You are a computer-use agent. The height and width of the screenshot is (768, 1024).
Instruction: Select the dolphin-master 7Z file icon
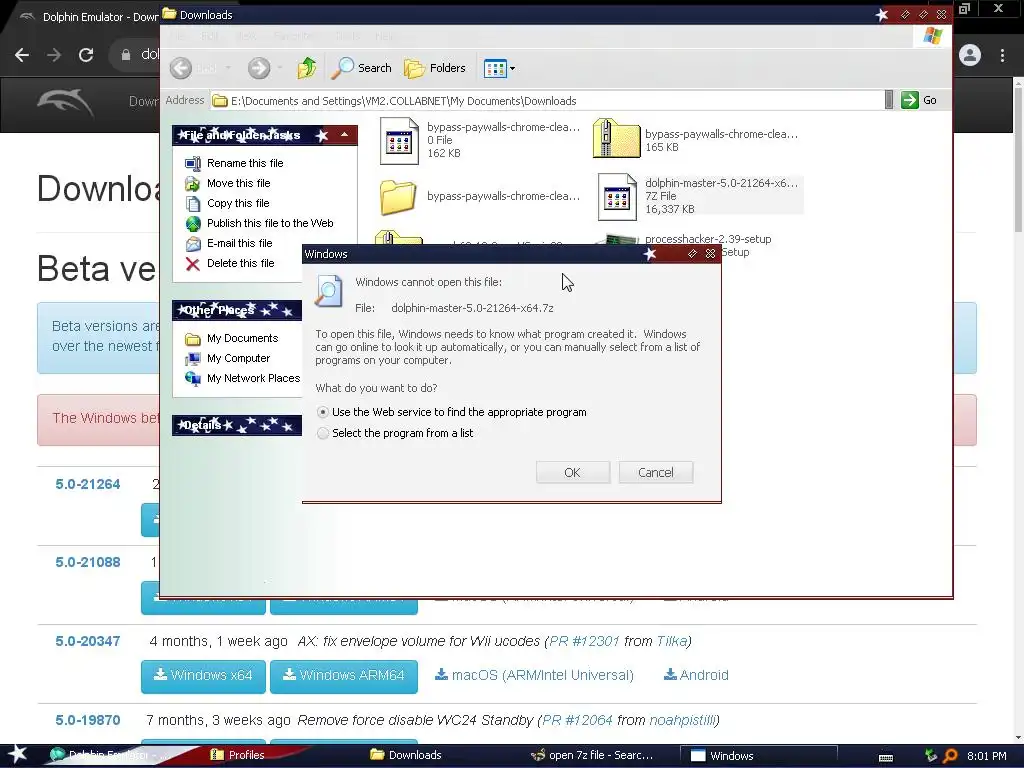(617, 197)
